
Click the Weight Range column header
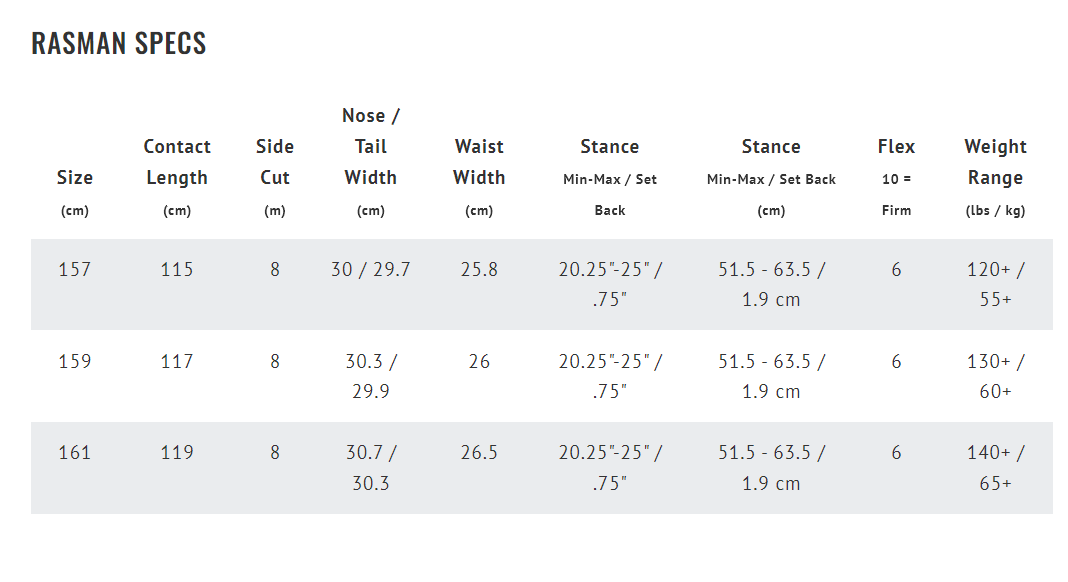pos(995,178)
